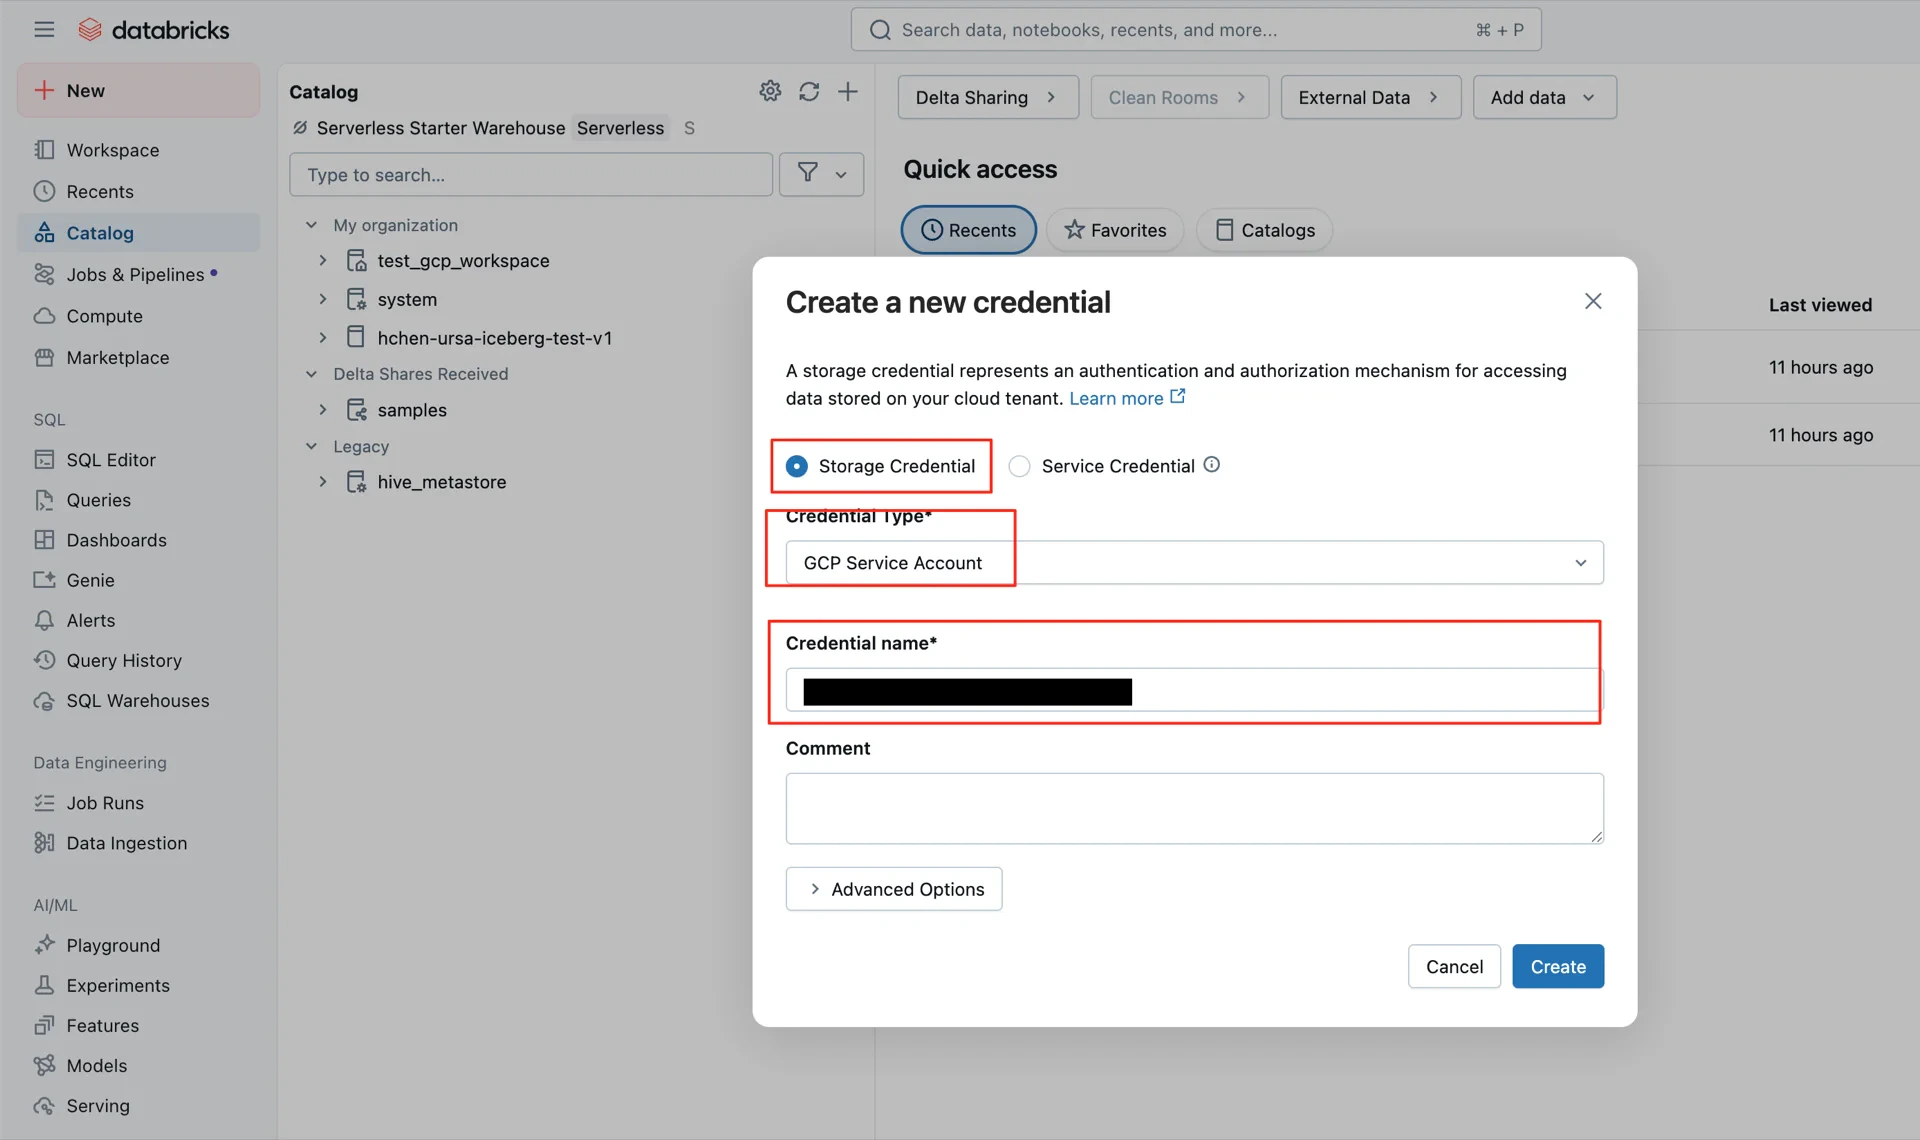The height and width of the screenshot is (1140, 1920).
Task: Open the catalog filter funnel
Action: (x=821, y=174)
